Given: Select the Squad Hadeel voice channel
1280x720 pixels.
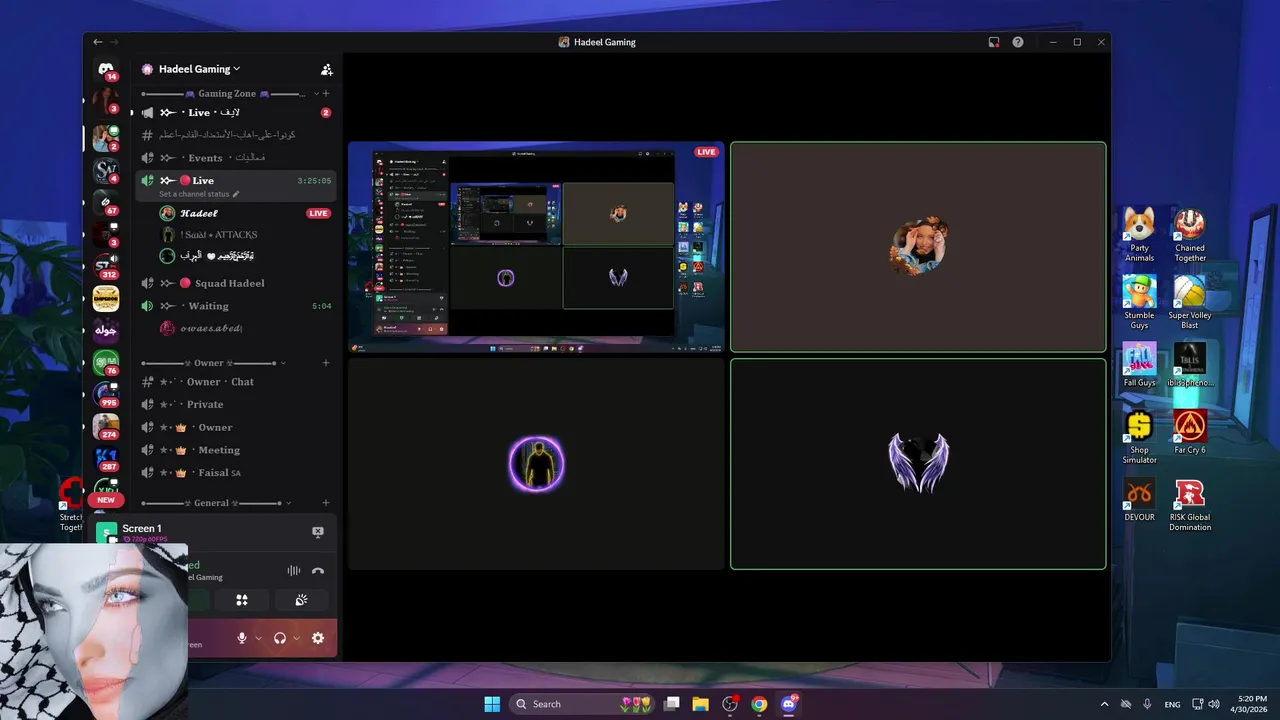Looking at the screenshot, I should point(235,283).
